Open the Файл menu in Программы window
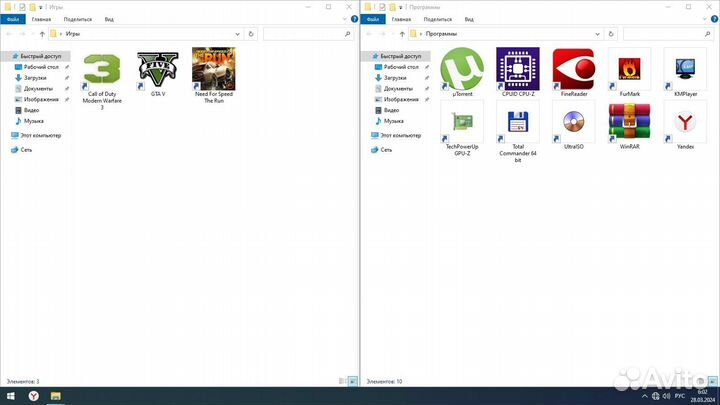Image resolution: width=720 pixels, height=405 pixels. [x=373, y=19]
